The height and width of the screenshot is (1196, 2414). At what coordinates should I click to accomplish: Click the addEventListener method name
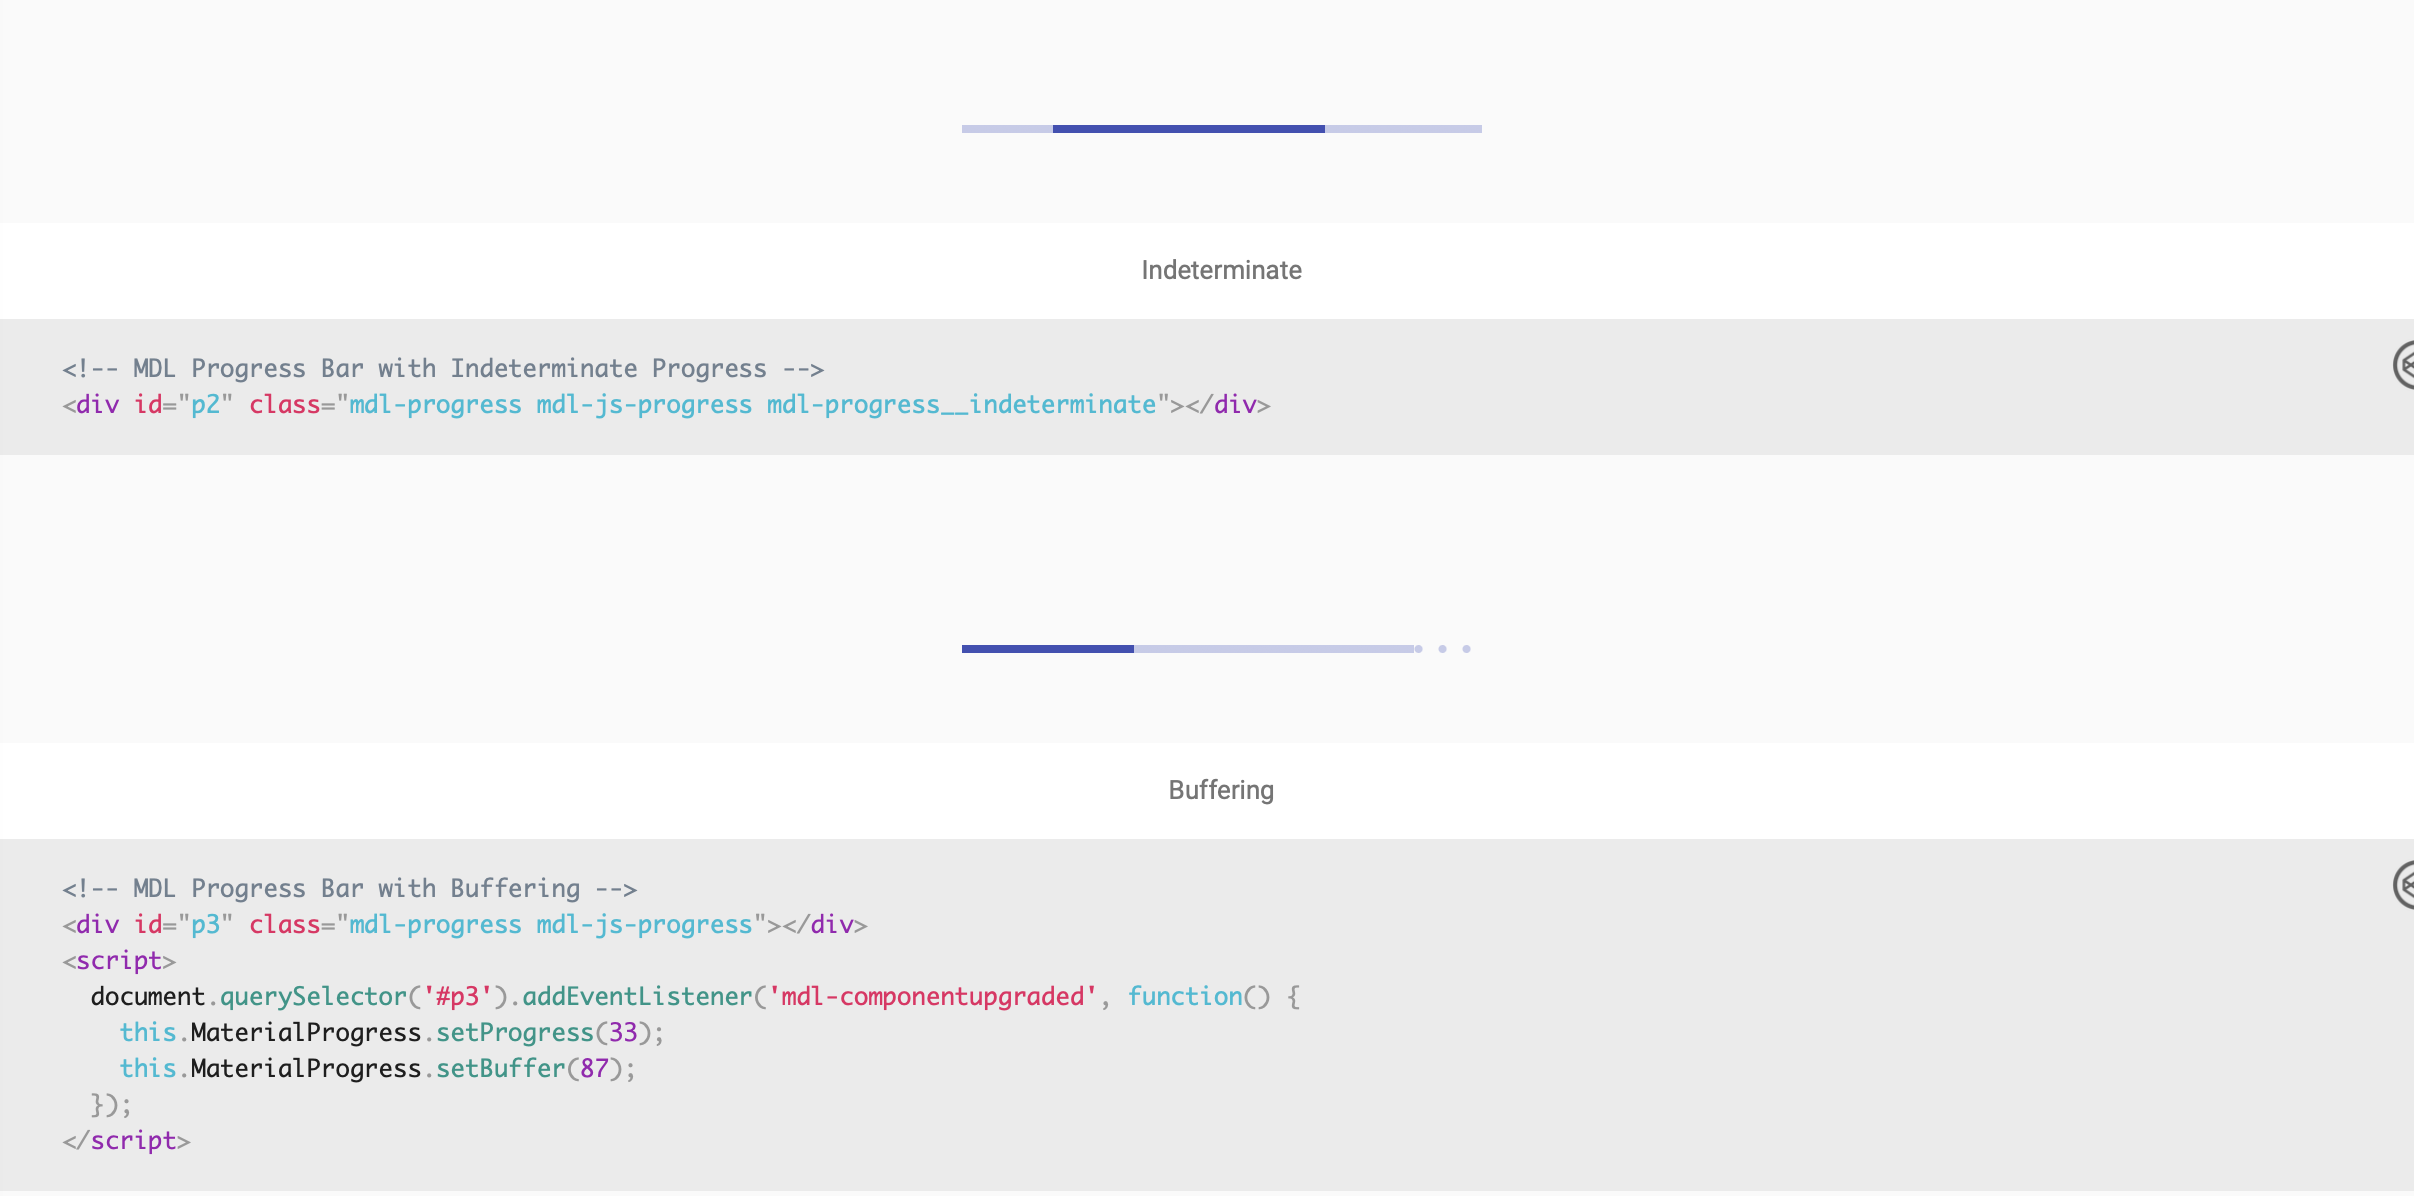click(634, 996)
